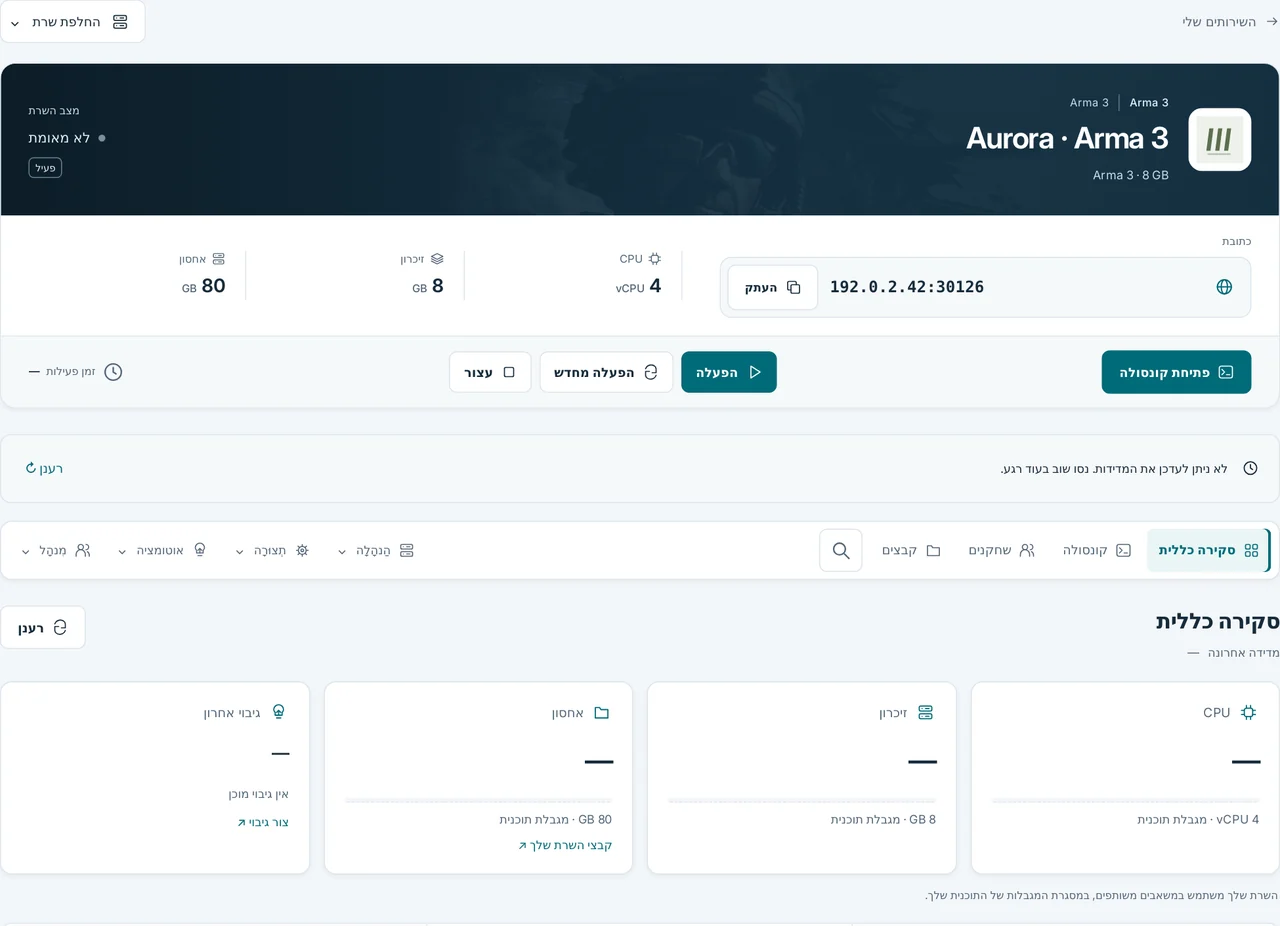Click the Arma 3 server logo

coord(1219,140)
